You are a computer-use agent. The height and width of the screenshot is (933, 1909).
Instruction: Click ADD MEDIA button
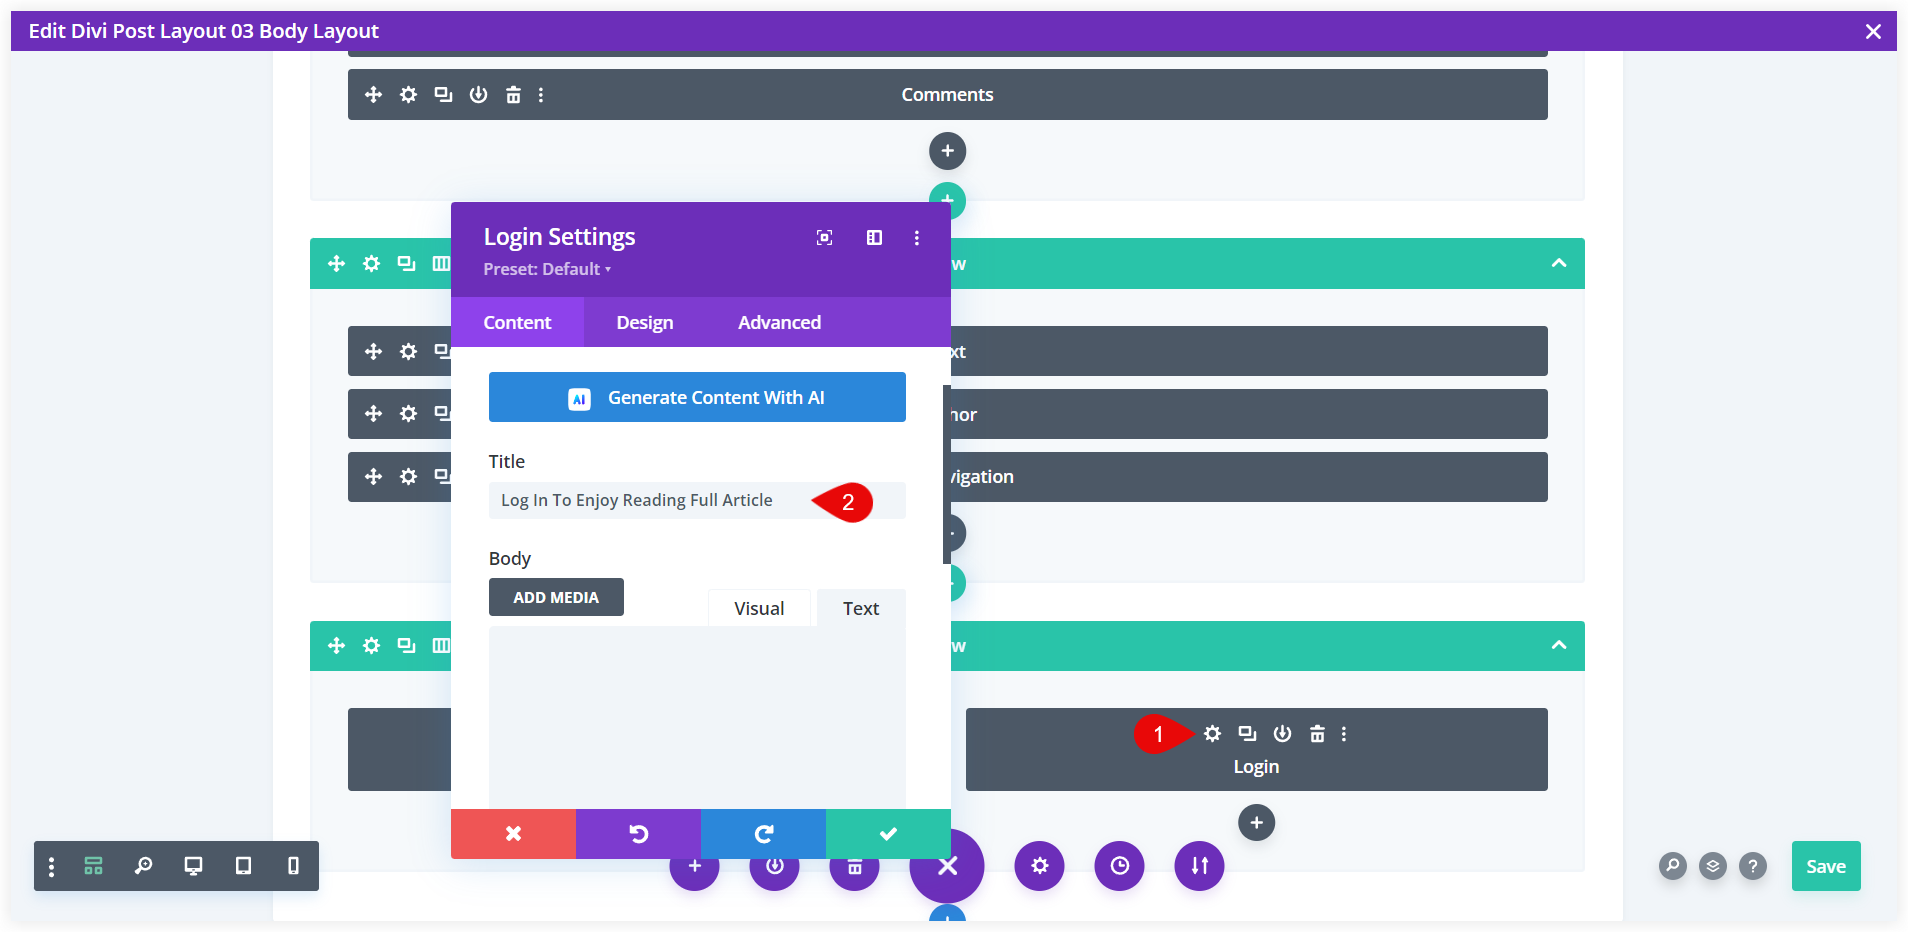[556, 597]
